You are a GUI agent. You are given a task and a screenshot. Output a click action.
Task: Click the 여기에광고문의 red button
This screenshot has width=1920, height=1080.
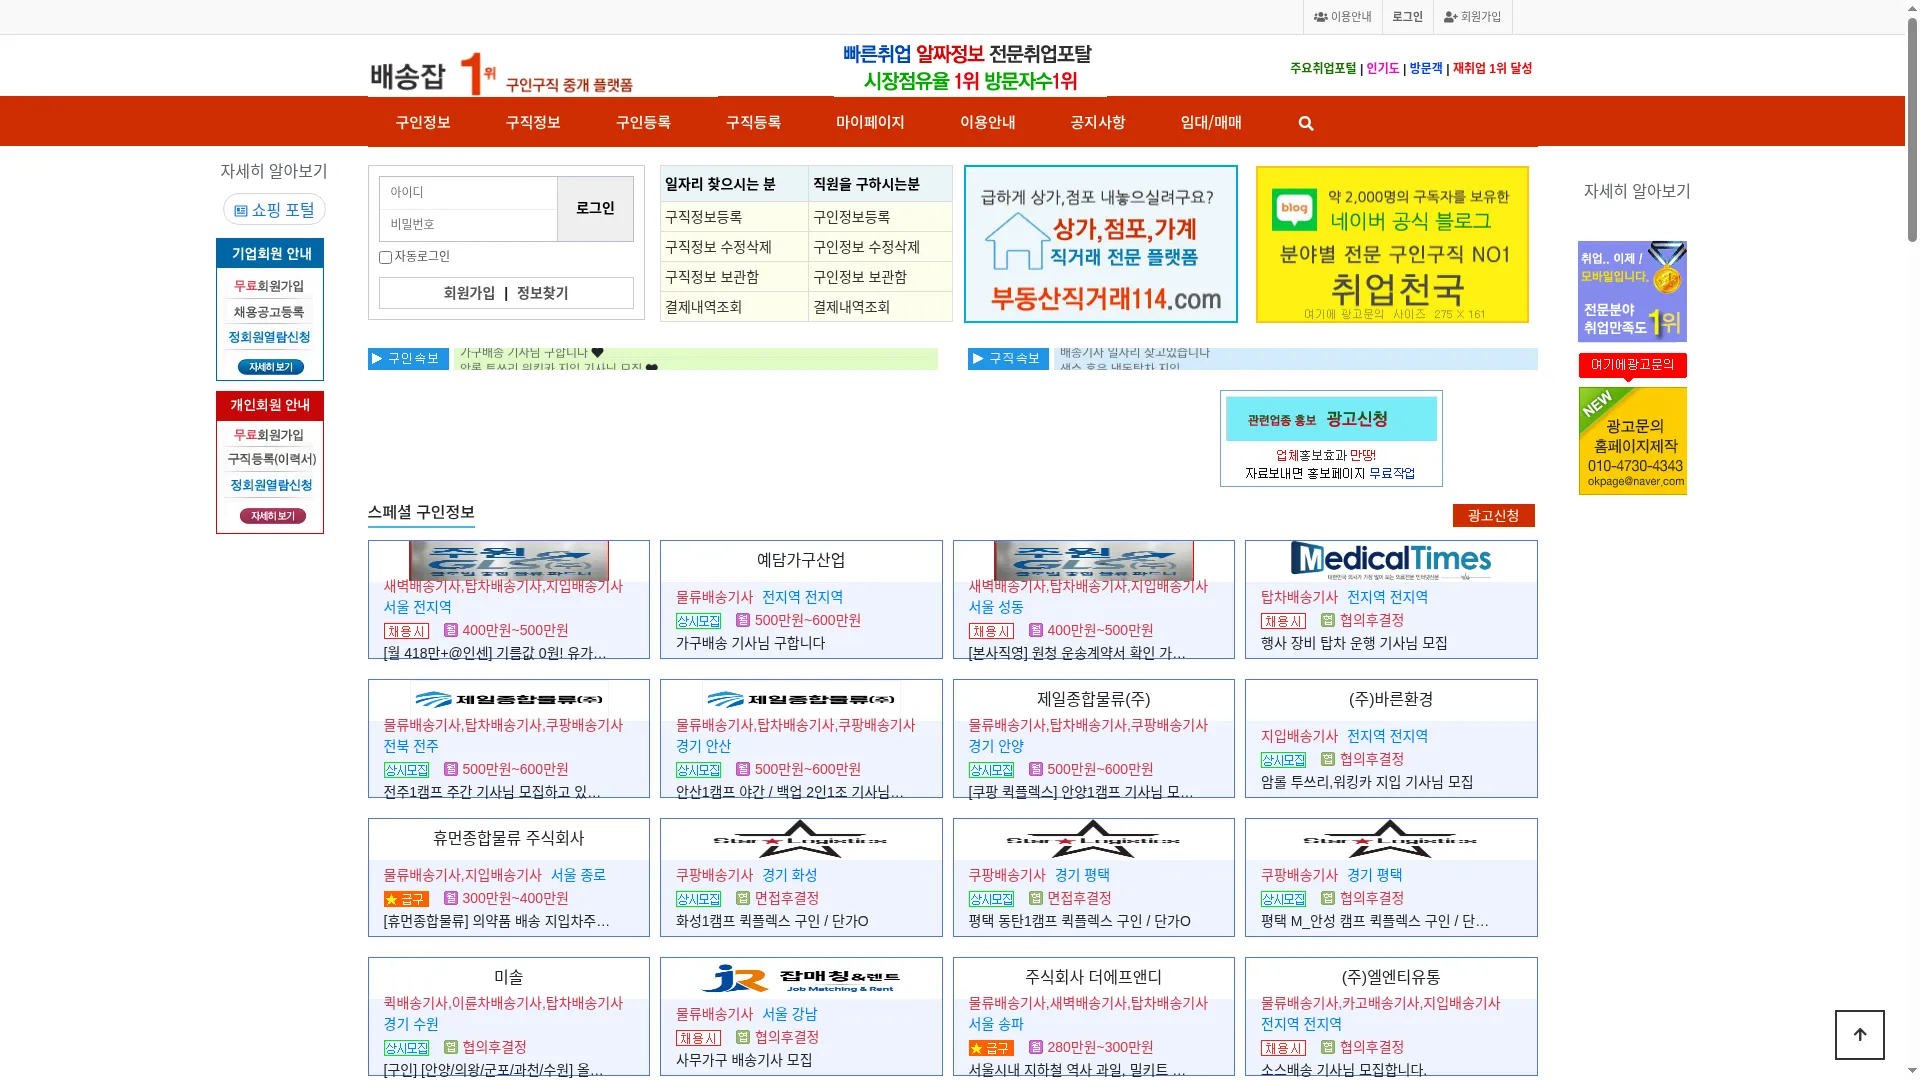(1632, 365)
